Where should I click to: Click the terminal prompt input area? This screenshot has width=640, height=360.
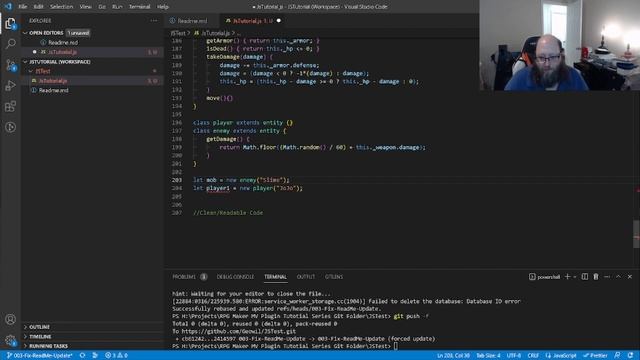(x=396, y=346)
